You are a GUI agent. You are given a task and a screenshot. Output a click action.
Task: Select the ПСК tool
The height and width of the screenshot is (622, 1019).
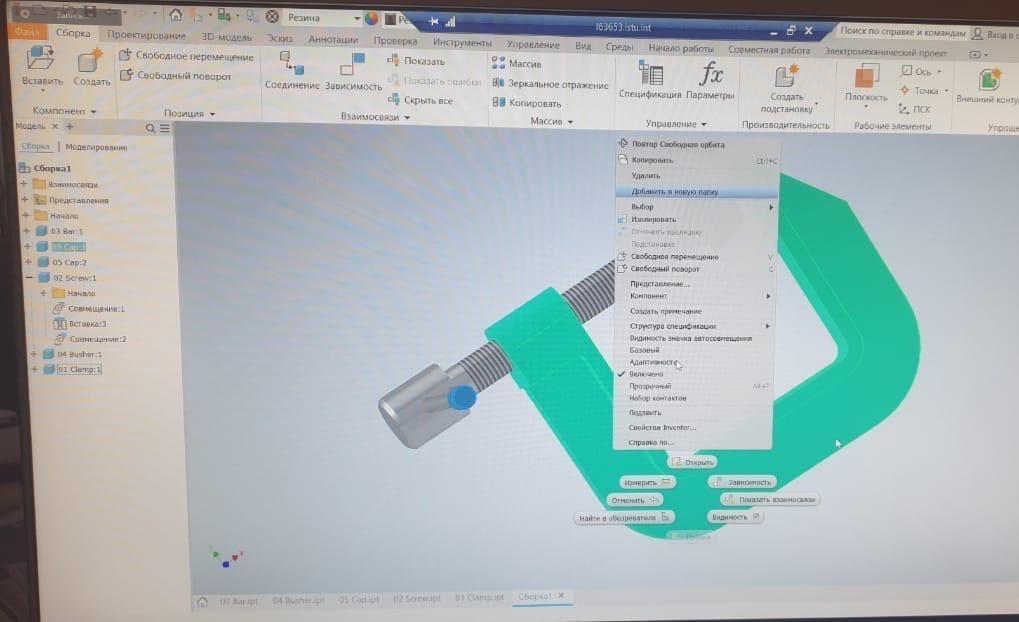click(914, 109)
